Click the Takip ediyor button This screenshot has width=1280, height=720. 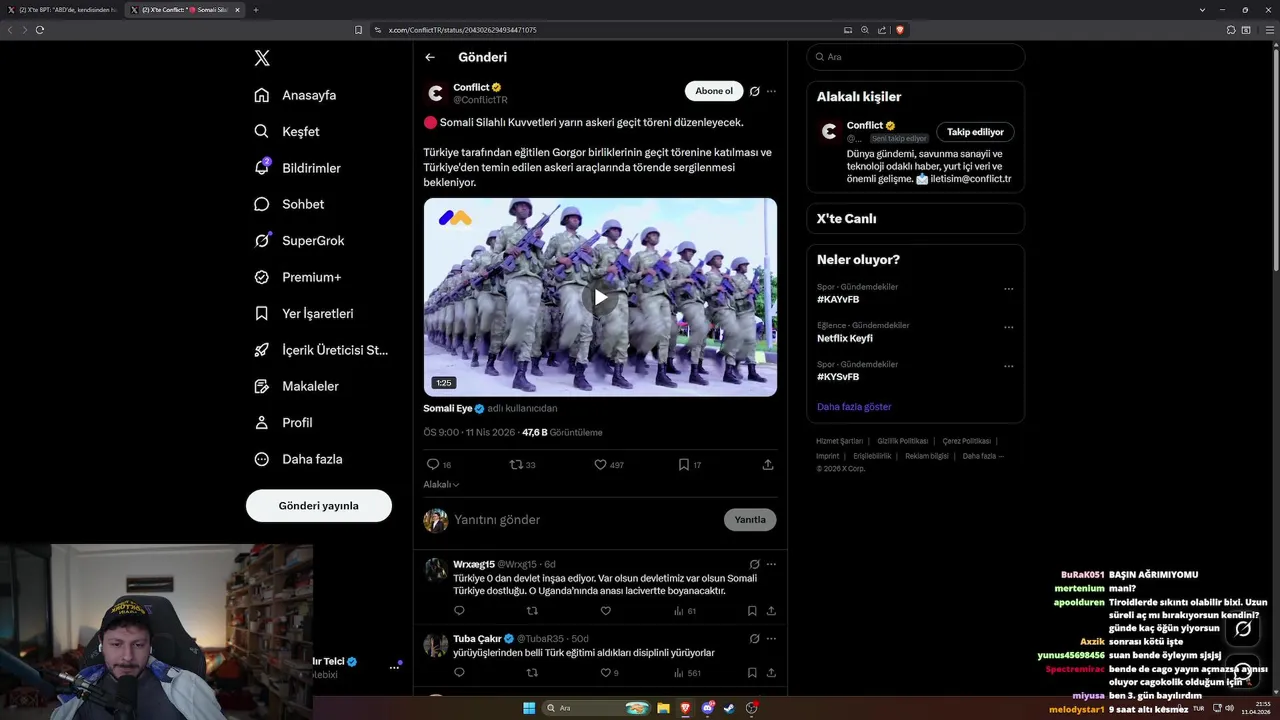tap(975, 132)
